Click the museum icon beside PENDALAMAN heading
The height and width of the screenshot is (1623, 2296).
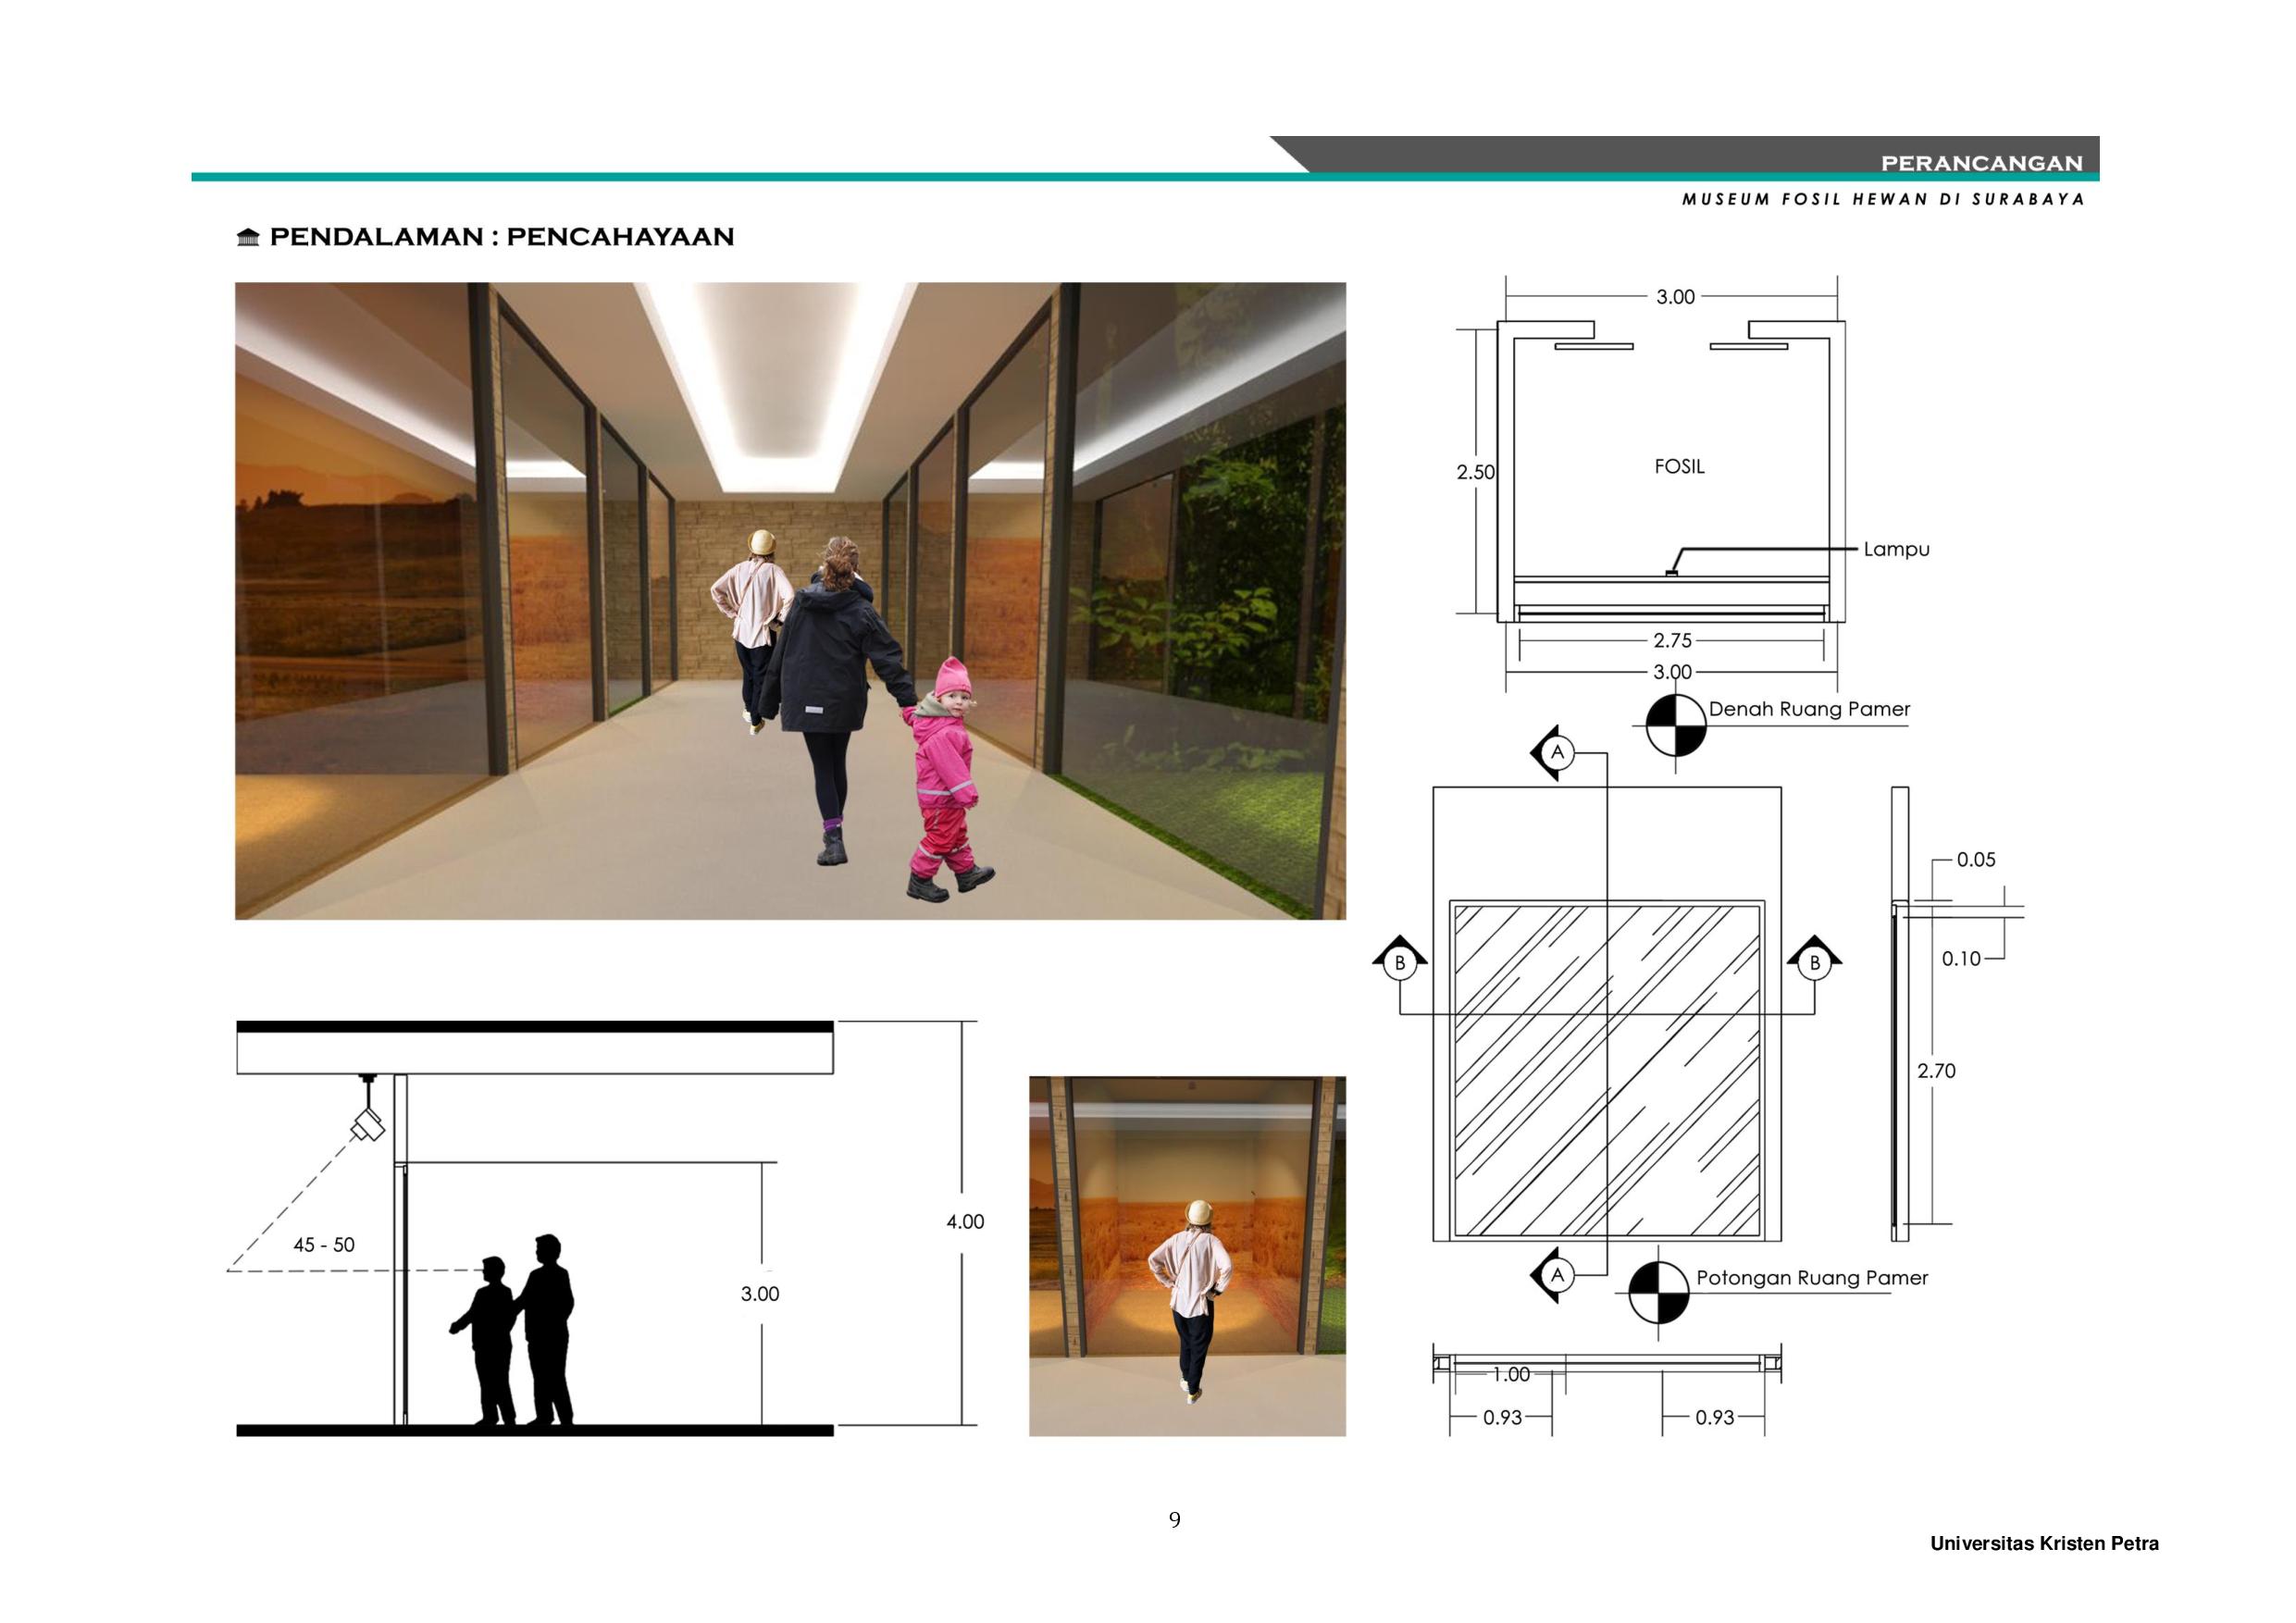coord(248,238)
